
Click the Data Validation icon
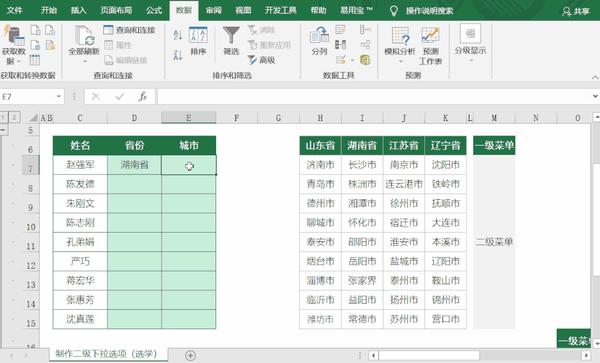tap(341, 60)
